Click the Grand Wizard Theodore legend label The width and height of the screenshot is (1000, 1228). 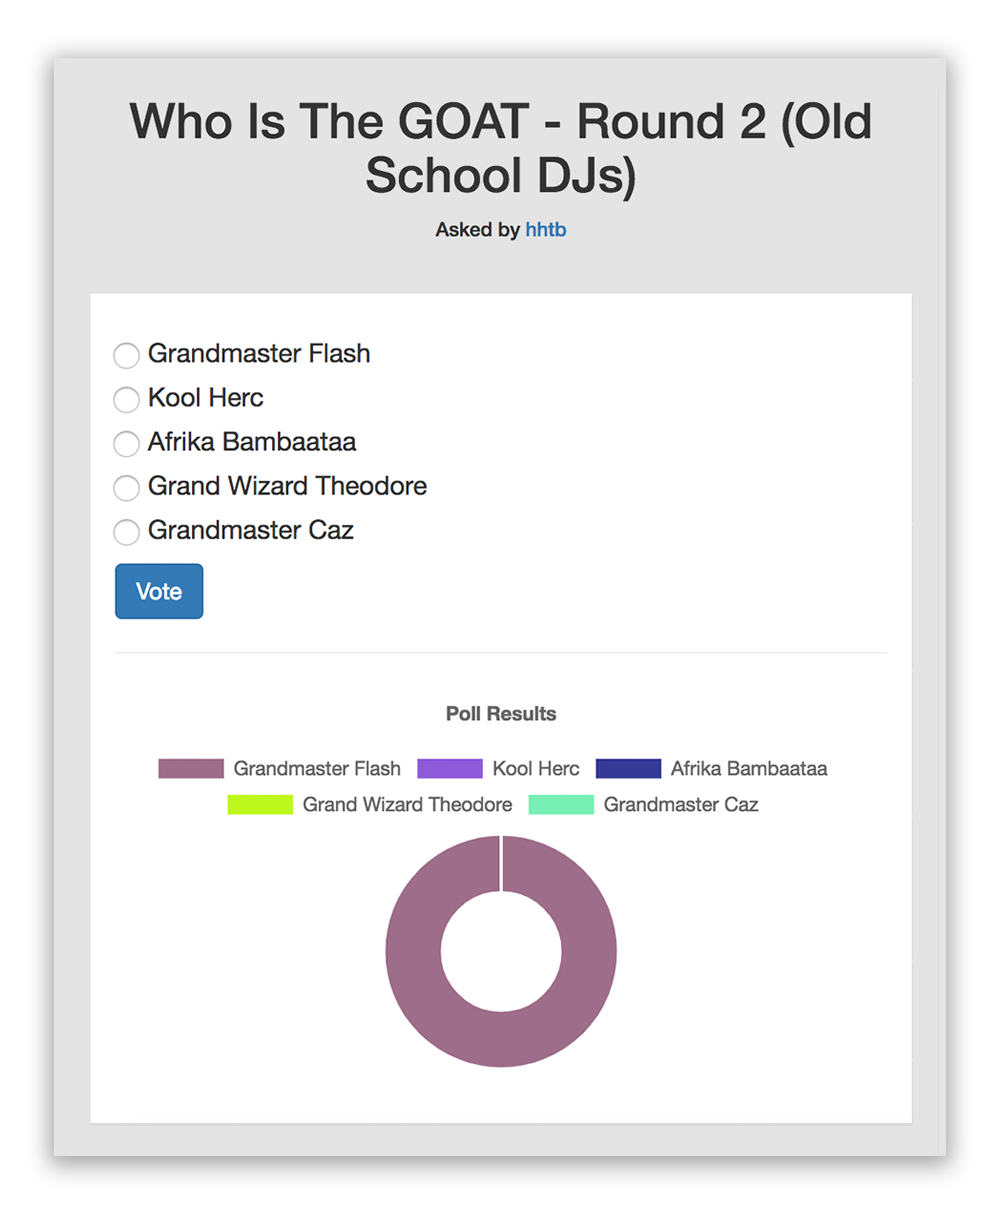click(407, 805)
